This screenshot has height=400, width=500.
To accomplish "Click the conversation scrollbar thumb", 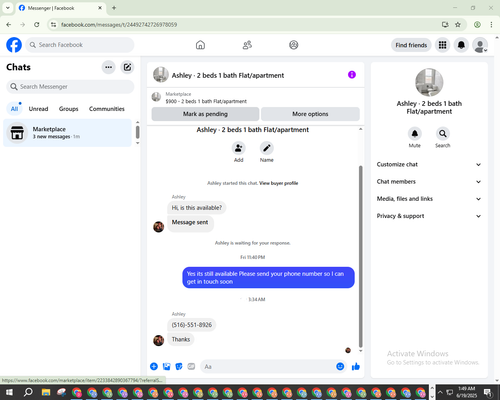I will click(360, 257).
